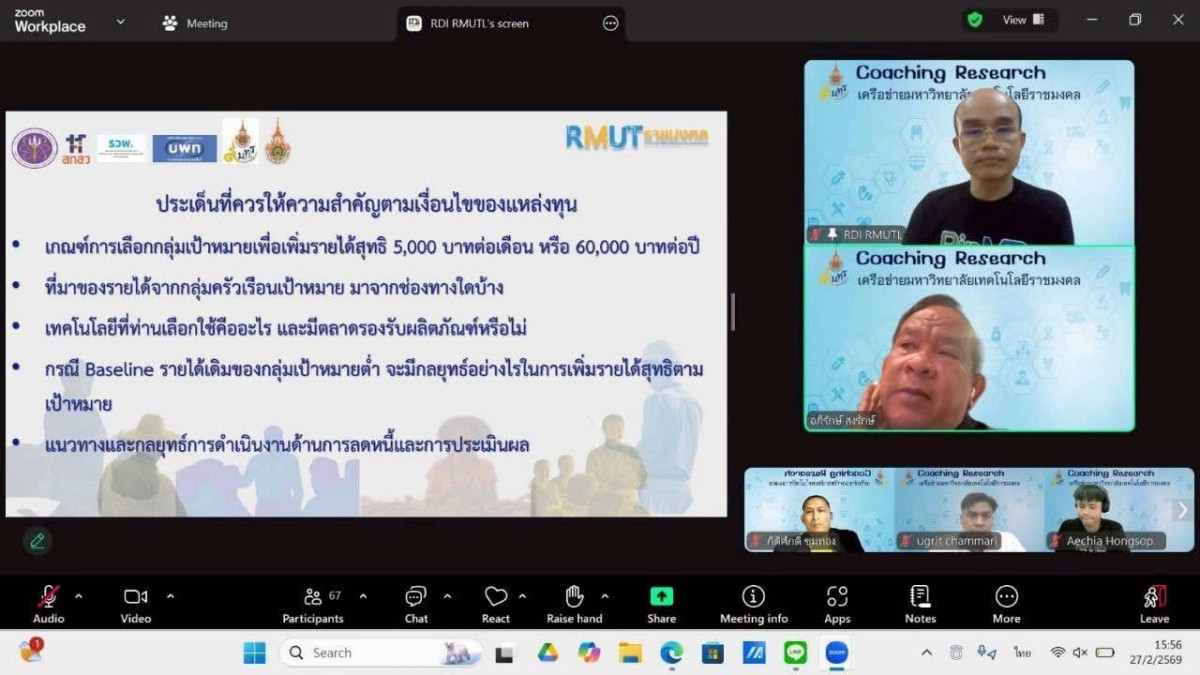This screenshot has width=1200, height=675.
Task: Expand video options arrow next to Video
Action: 170,596
